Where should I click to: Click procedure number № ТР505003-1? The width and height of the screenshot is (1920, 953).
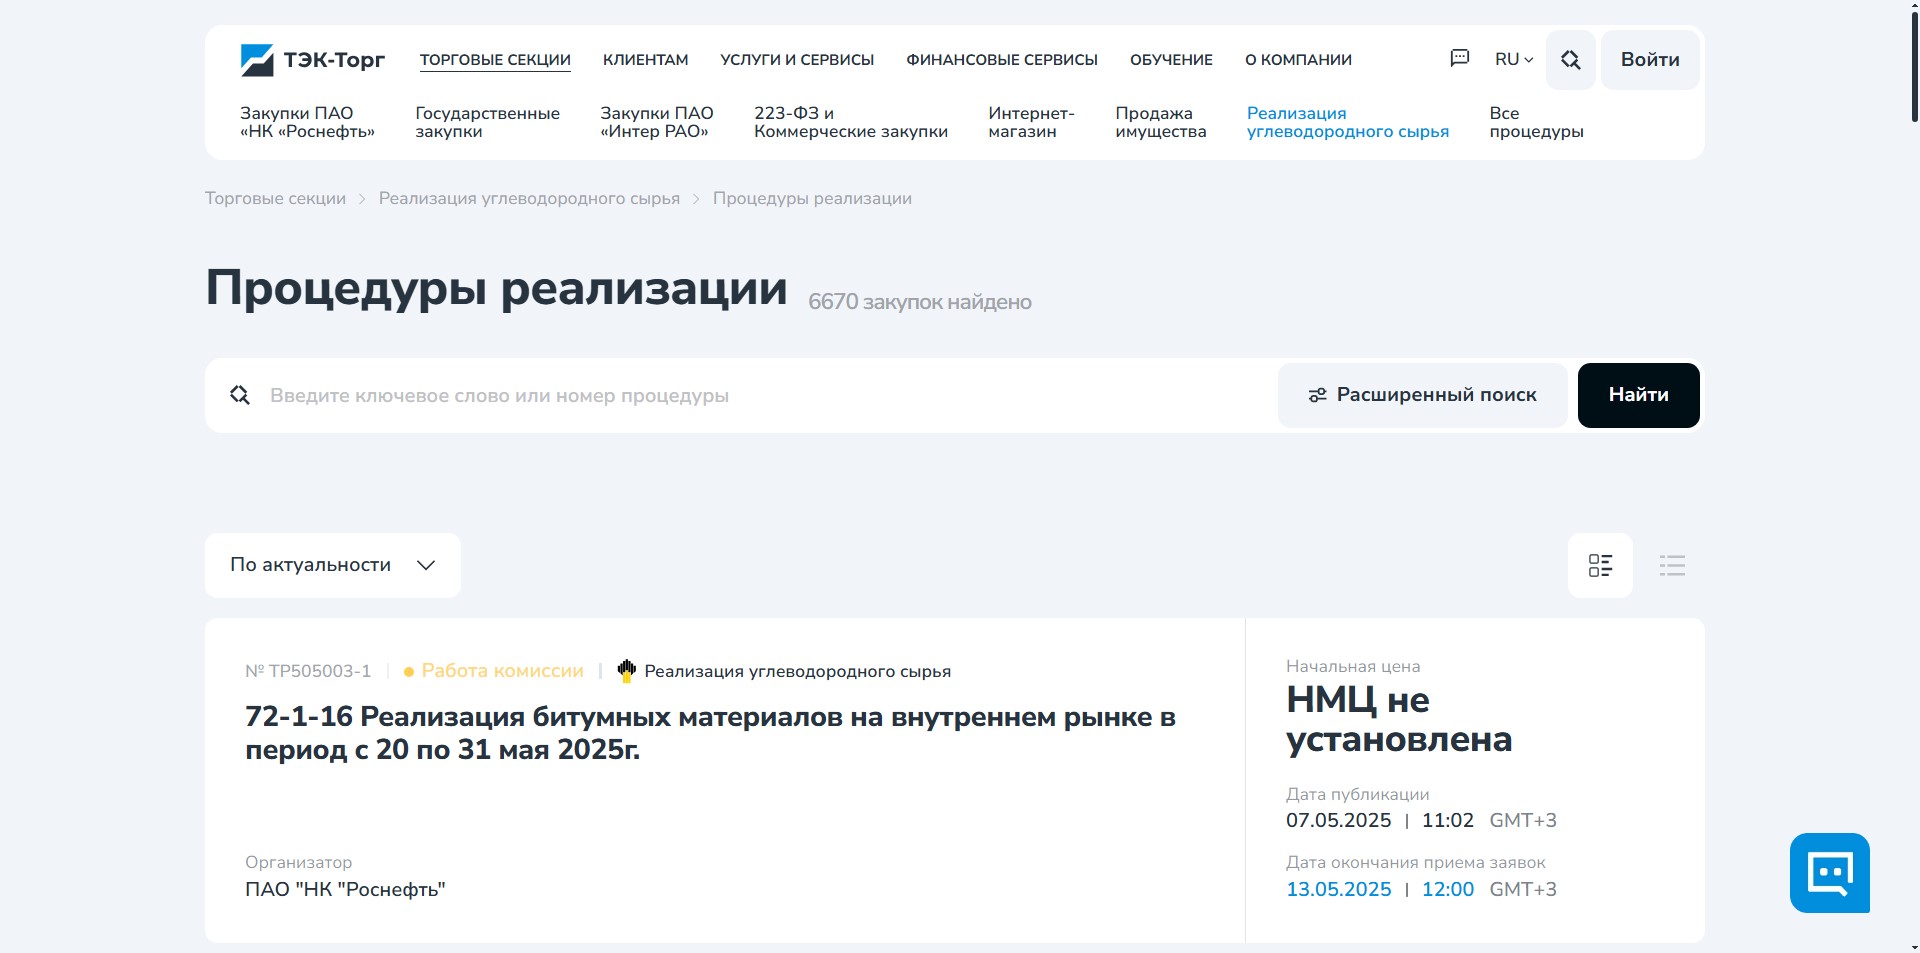click(308, 671)
